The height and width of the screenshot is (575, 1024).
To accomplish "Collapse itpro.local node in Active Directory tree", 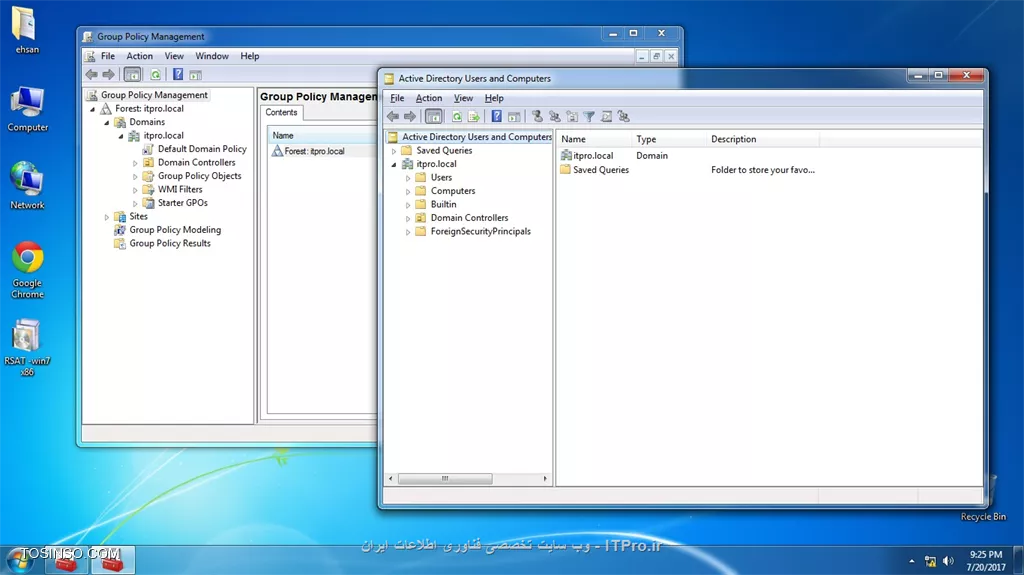I will [x=394, y=165].
